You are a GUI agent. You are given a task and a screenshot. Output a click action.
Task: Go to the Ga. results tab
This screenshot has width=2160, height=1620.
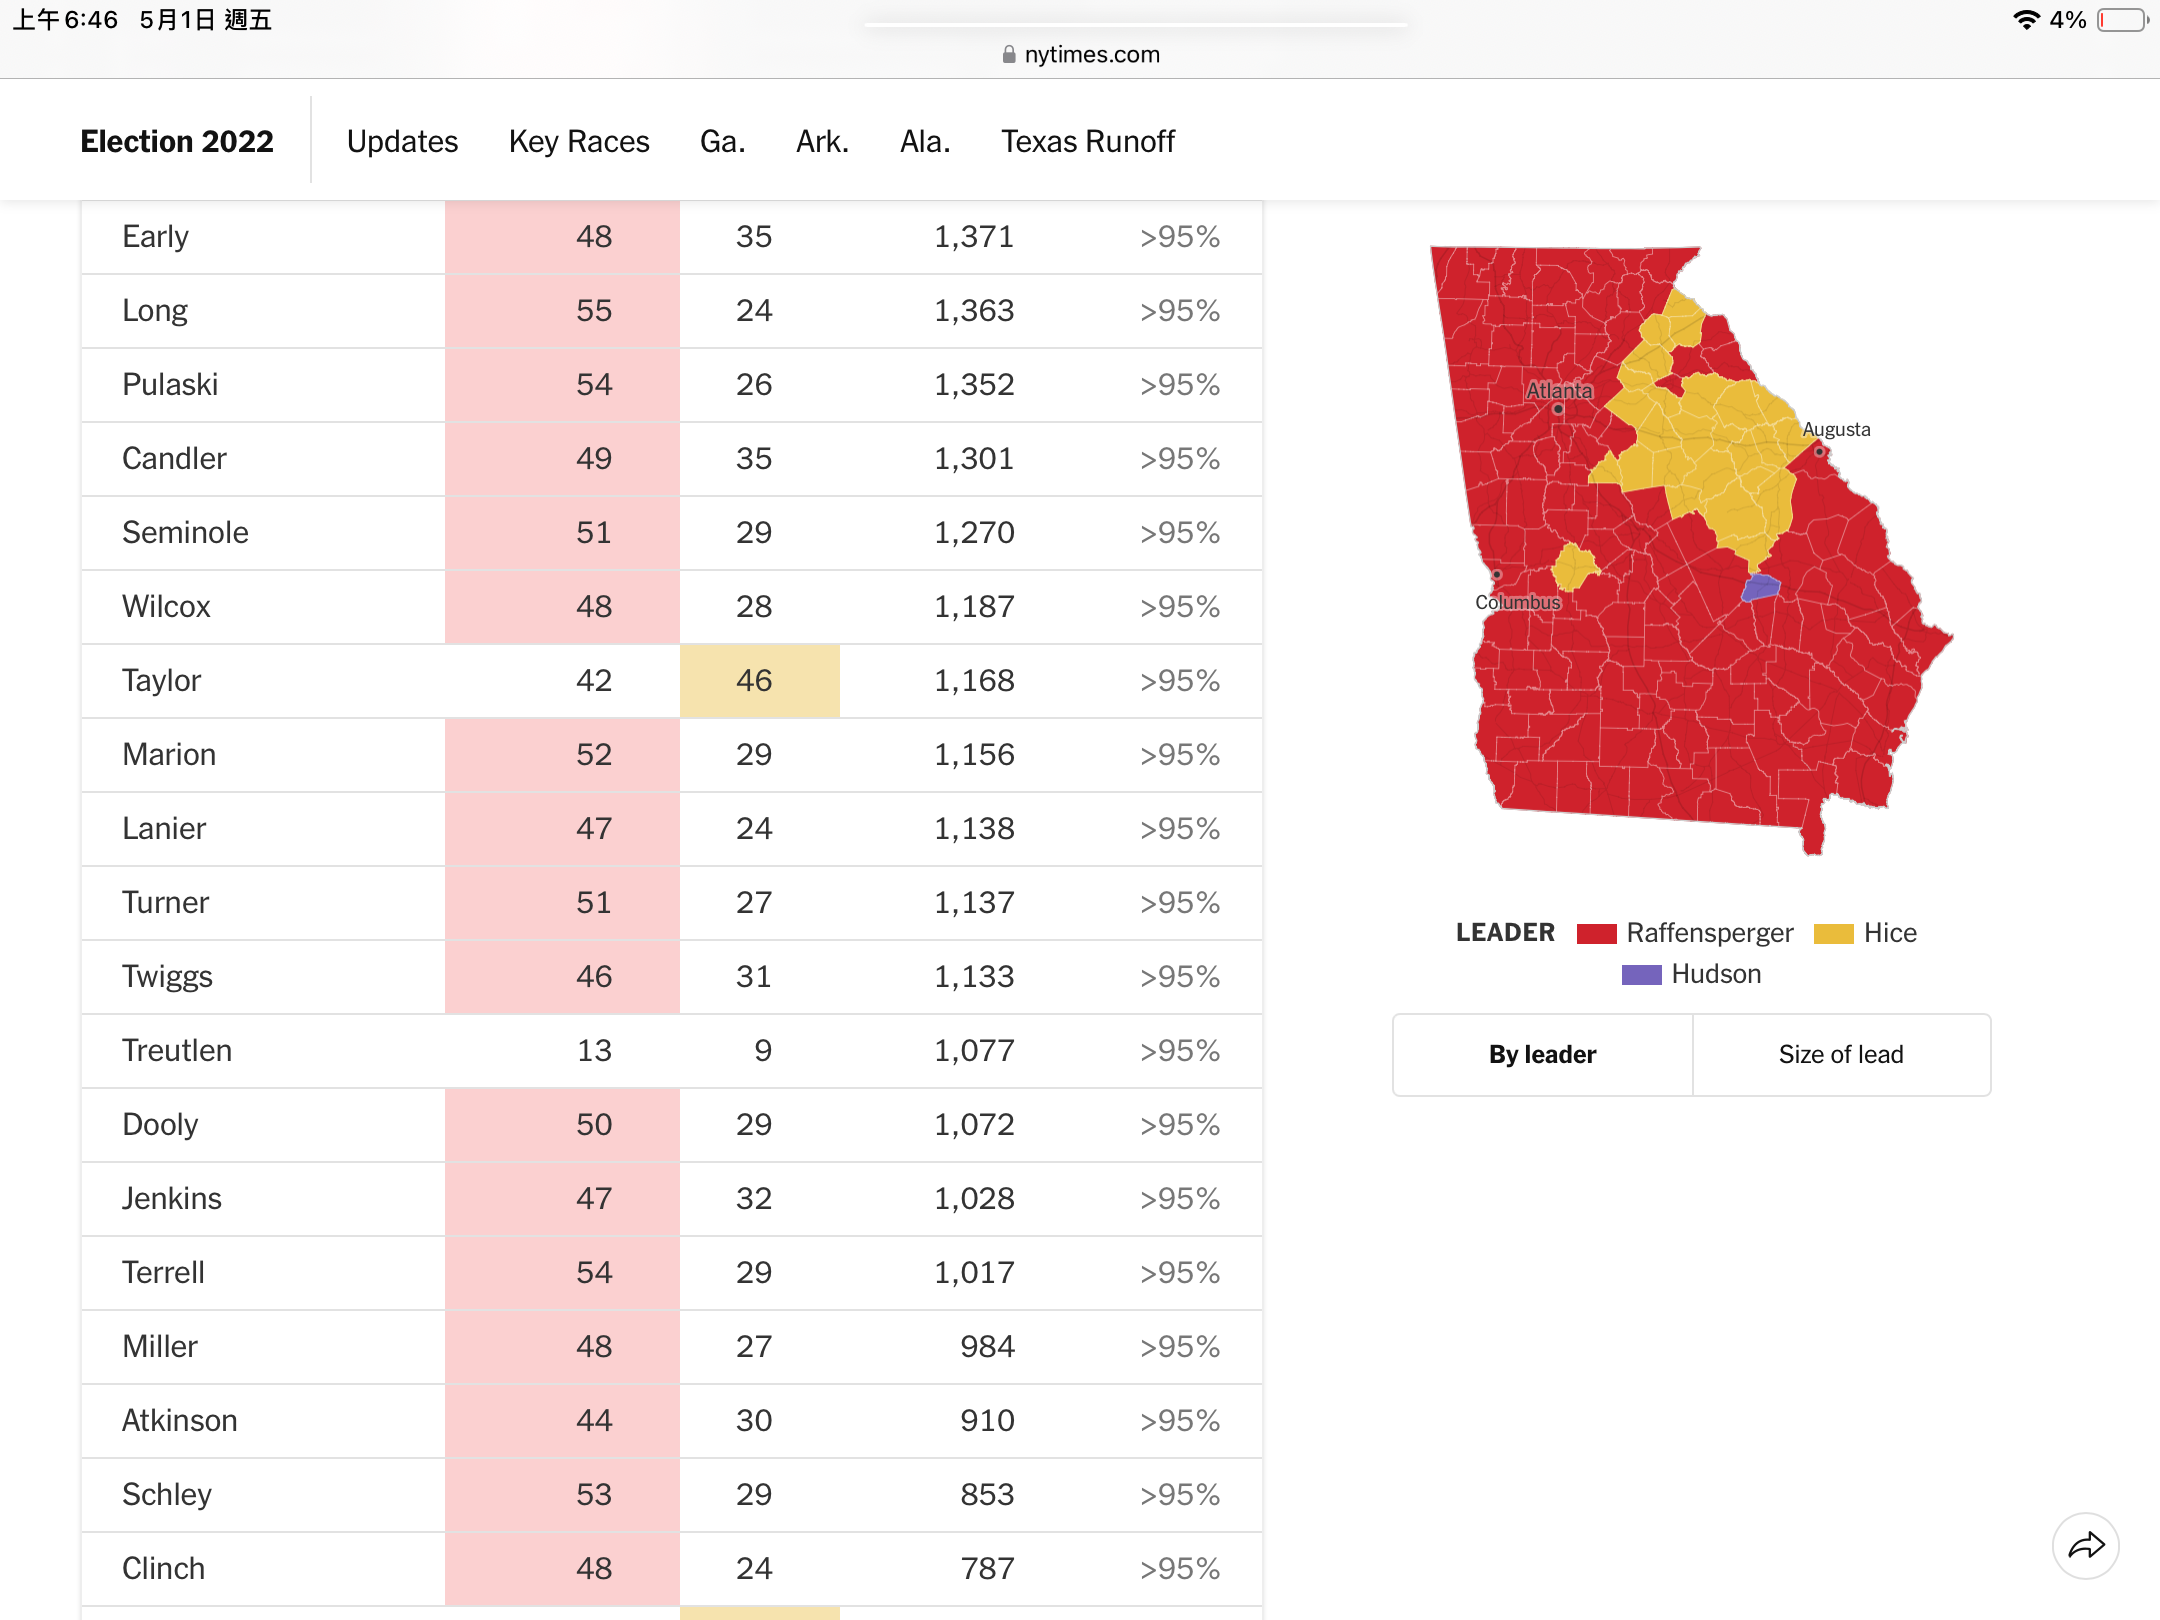(x=723, y=141)
